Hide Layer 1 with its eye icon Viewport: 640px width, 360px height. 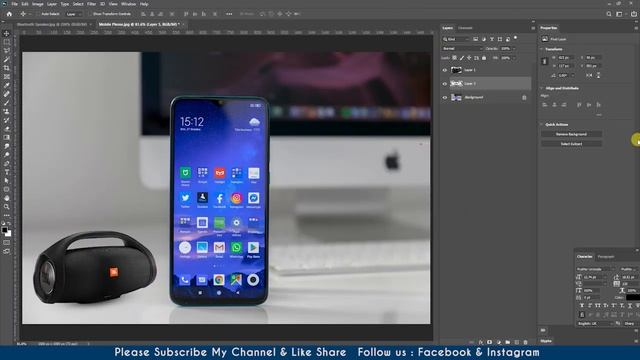(x=444, y=70)
